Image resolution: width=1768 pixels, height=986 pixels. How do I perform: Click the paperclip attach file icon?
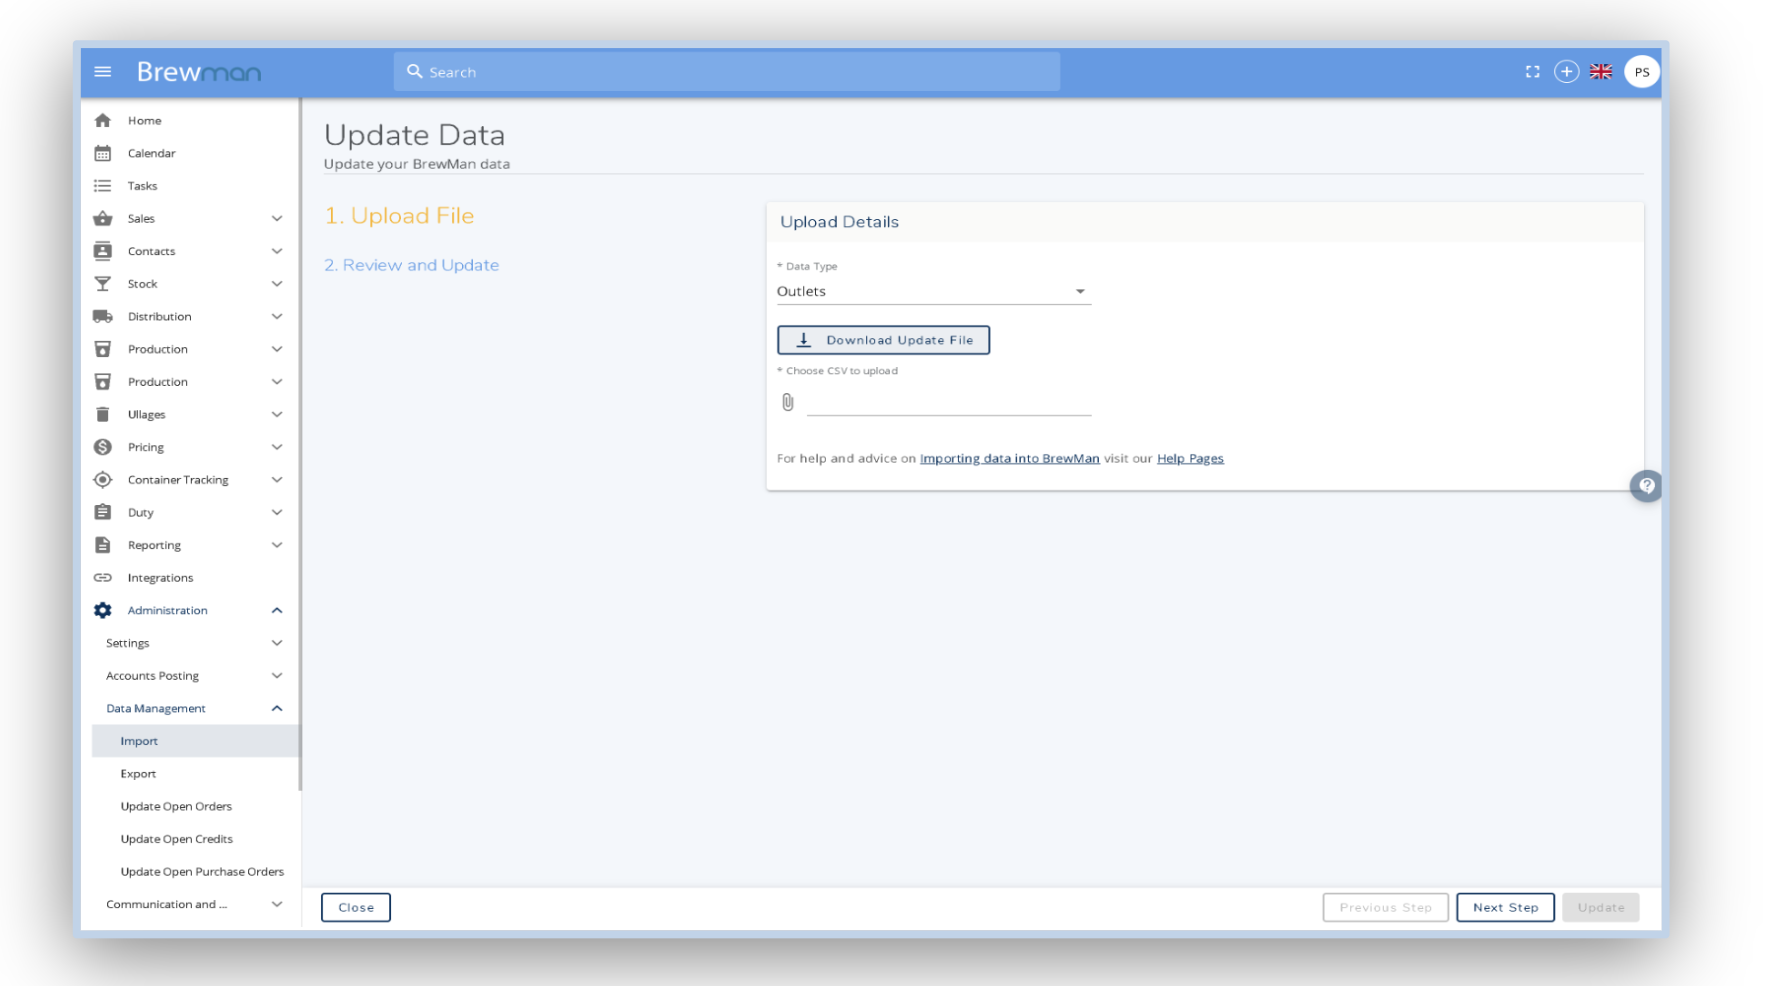tap(788, 402)
